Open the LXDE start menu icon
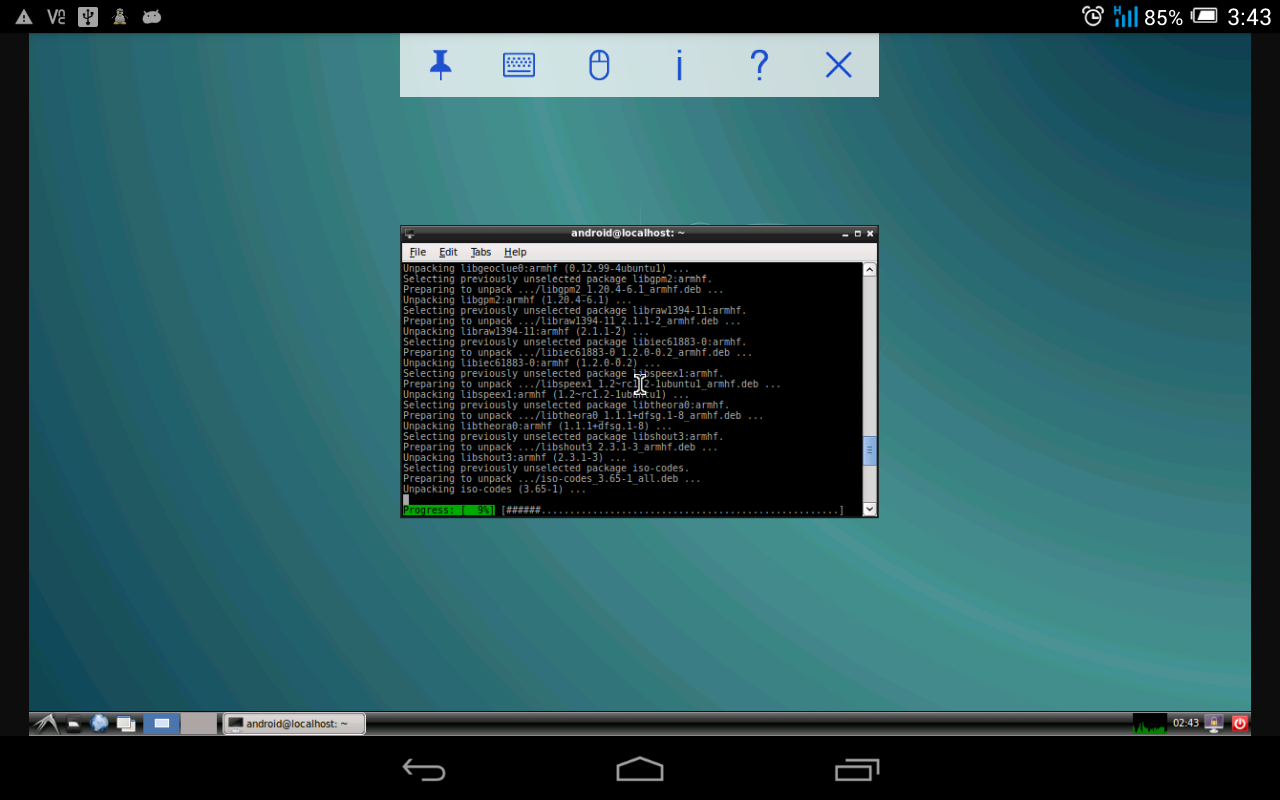 [x=45, y=723]
